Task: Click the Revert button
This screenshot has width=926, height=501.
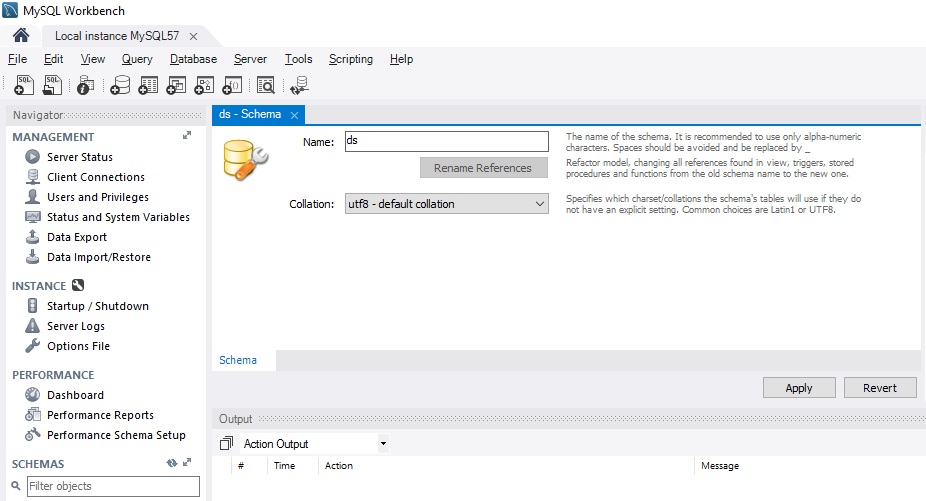Action: [x=880, y=388]
